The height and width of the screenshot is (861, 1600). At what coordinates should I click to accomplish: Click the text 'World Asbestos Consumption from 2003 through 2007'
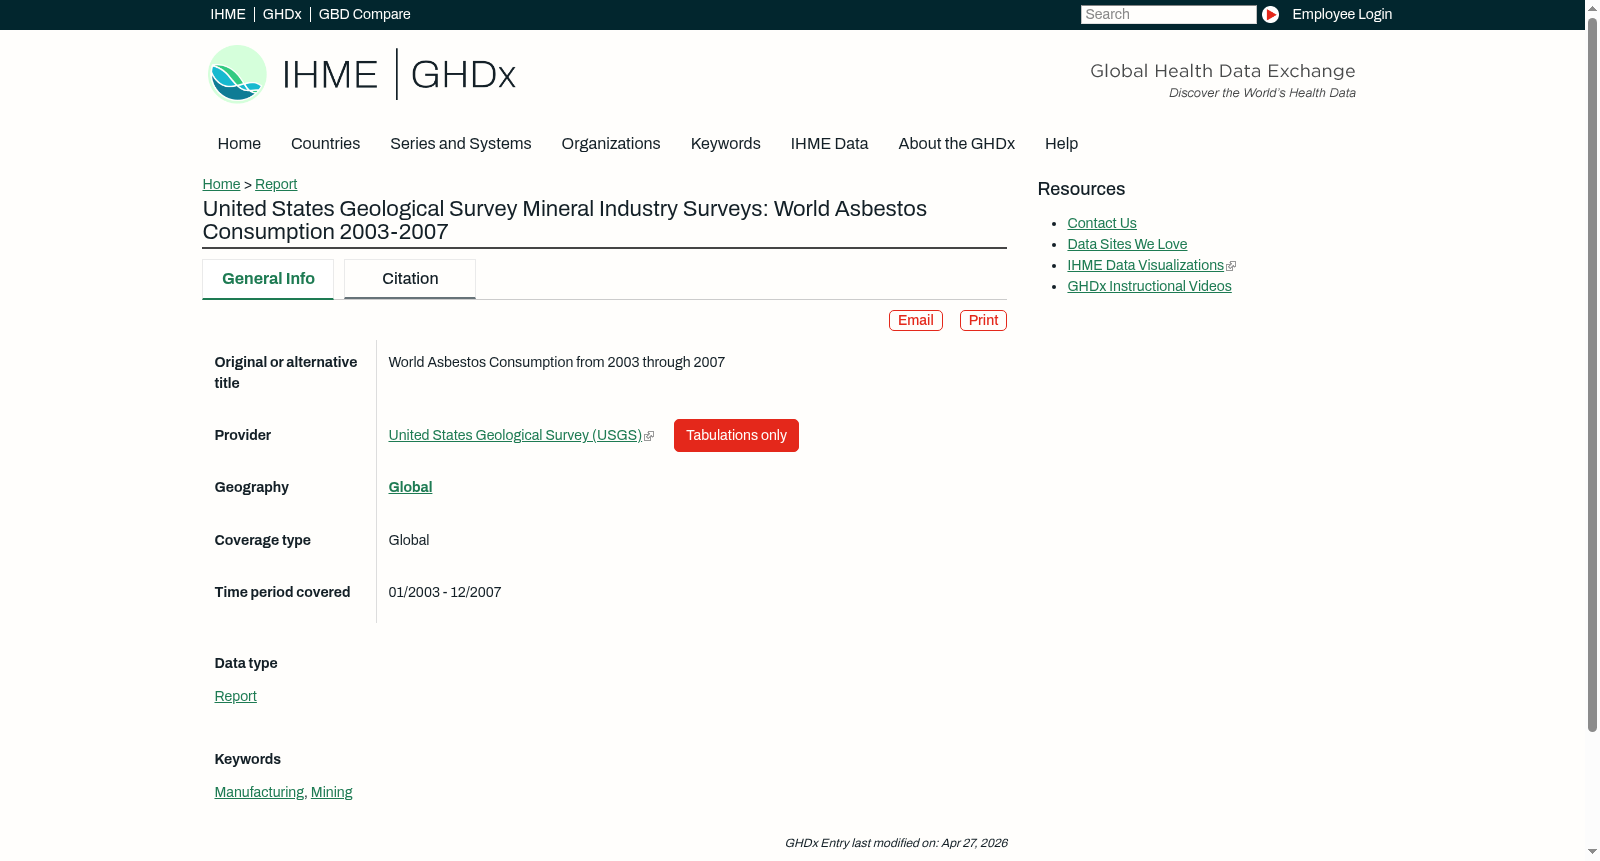(x=557, y=362)
